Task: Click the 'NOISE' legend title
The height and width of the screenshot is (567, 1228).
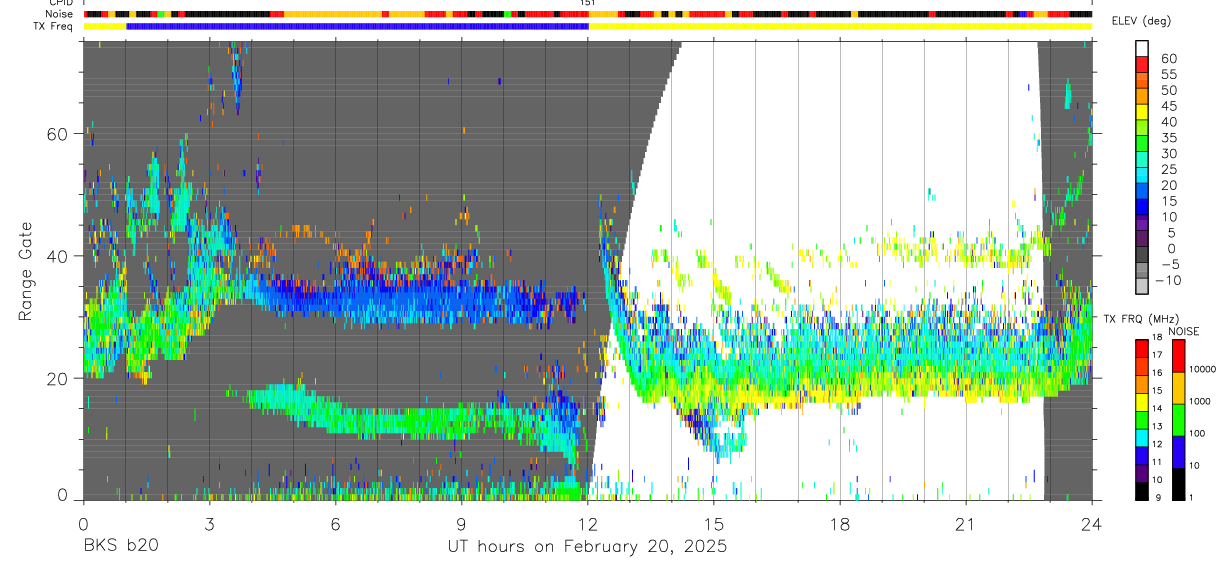Action: click(1183, 331)
